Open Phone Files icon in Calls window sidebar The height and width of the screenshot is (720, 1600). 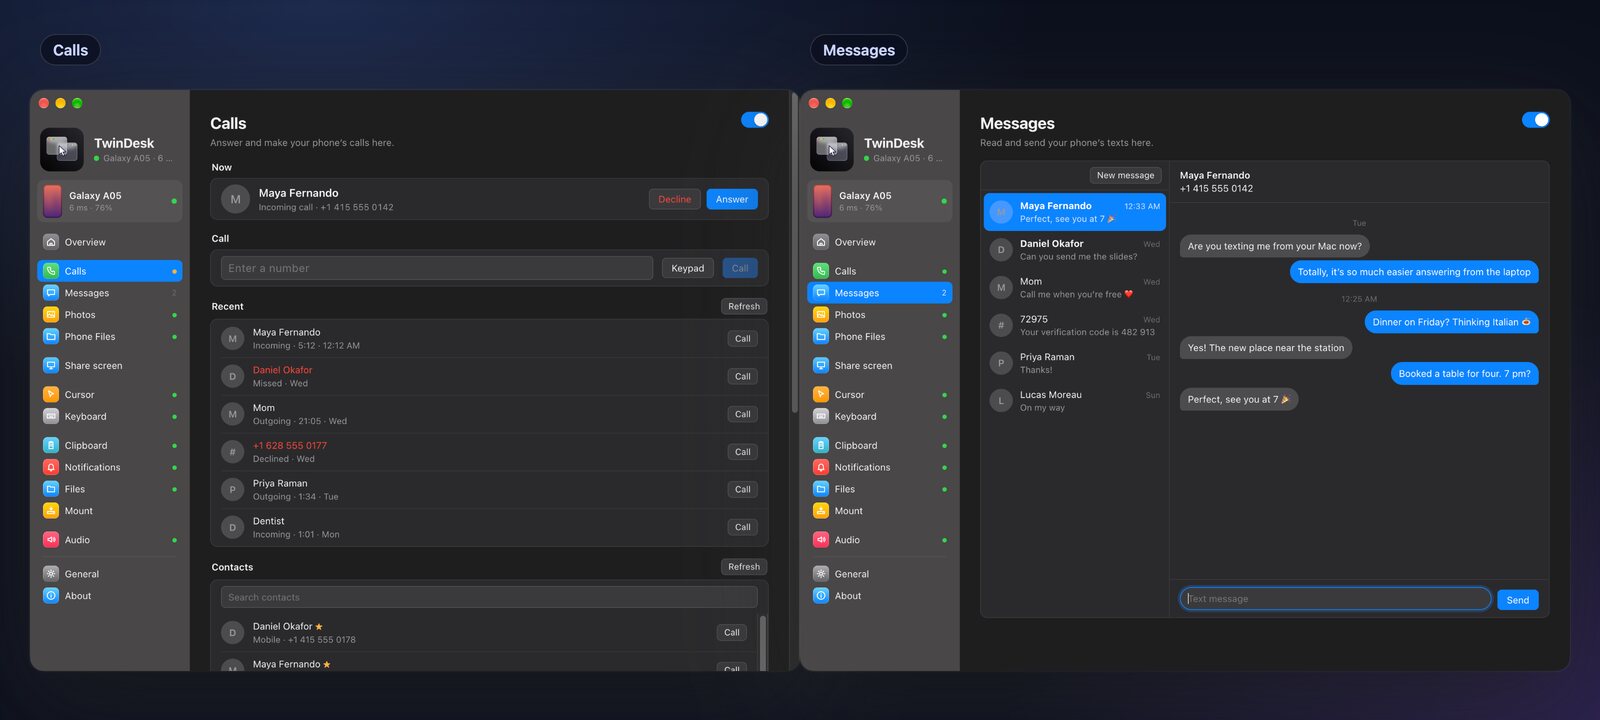pos(51,337)
